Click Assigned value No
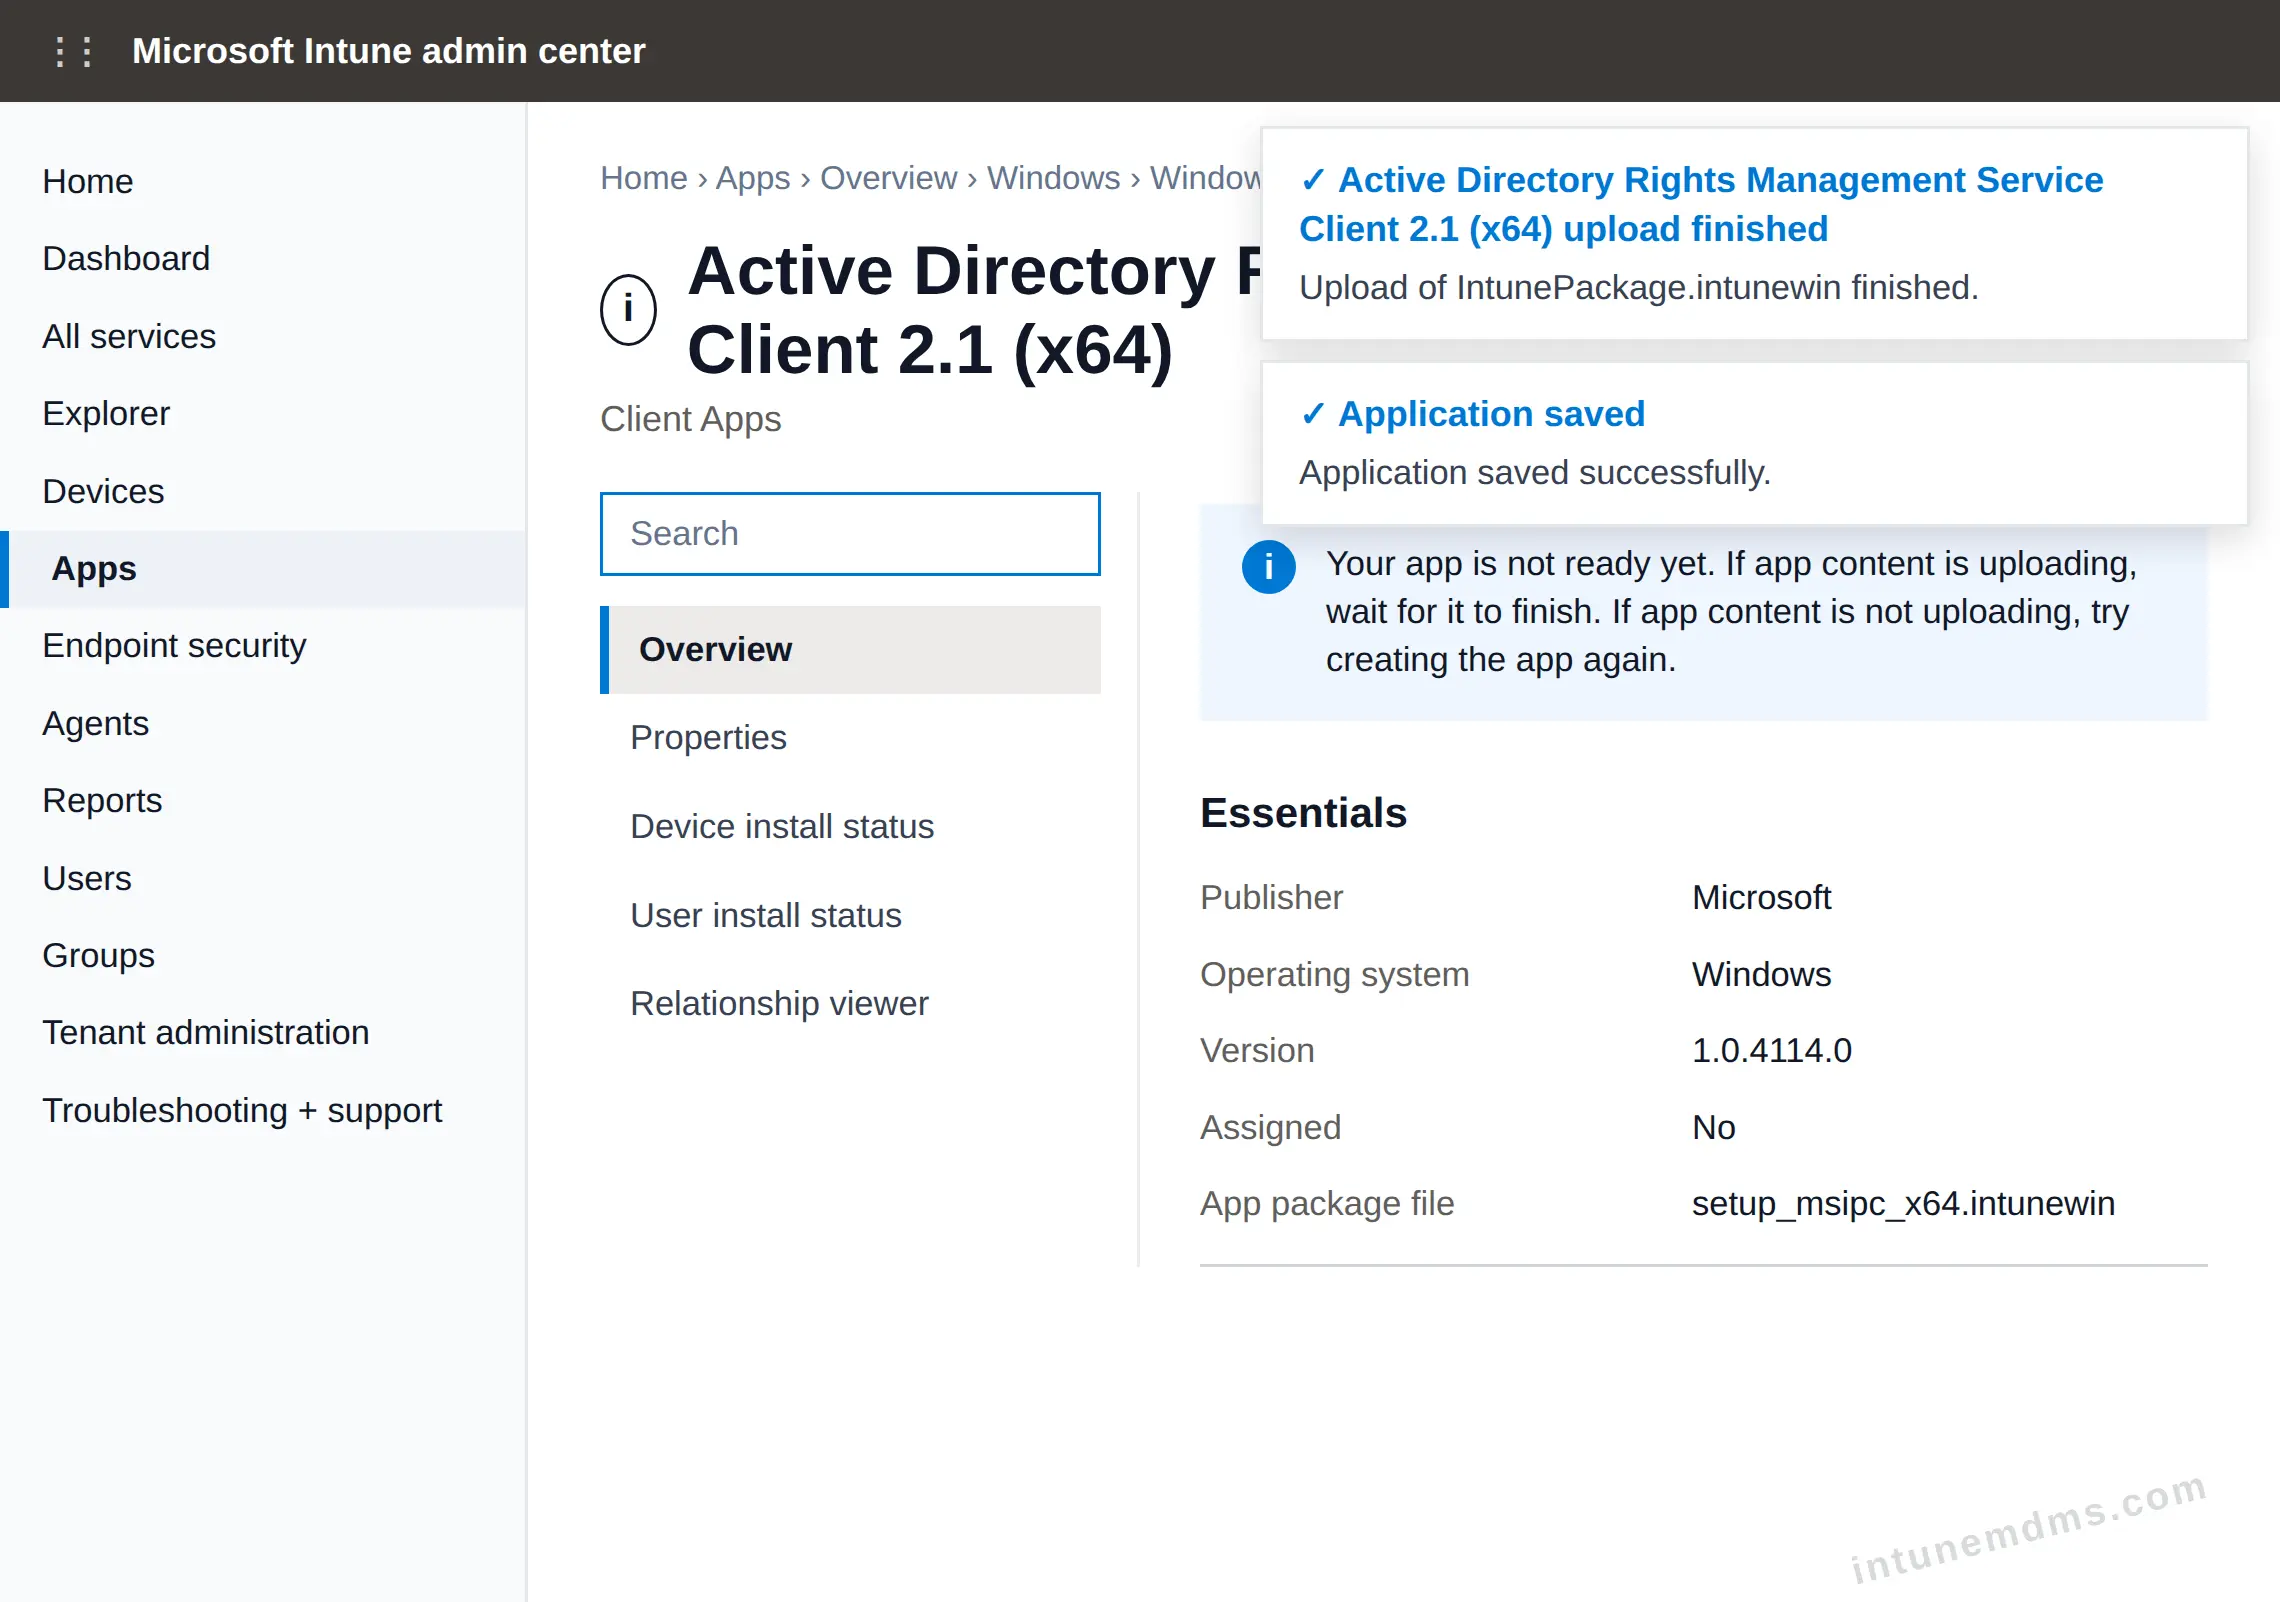2280x1602 pixels. [x=1714, y=1128]
